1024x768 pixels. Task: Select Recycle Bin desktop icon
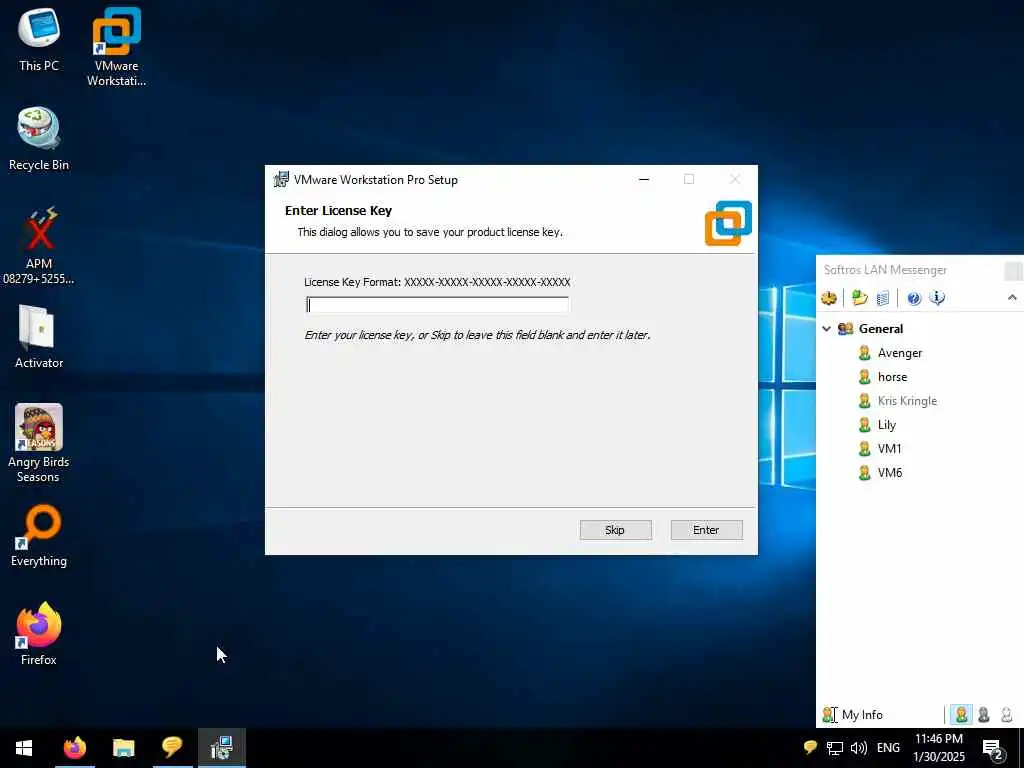coord(39,139)
